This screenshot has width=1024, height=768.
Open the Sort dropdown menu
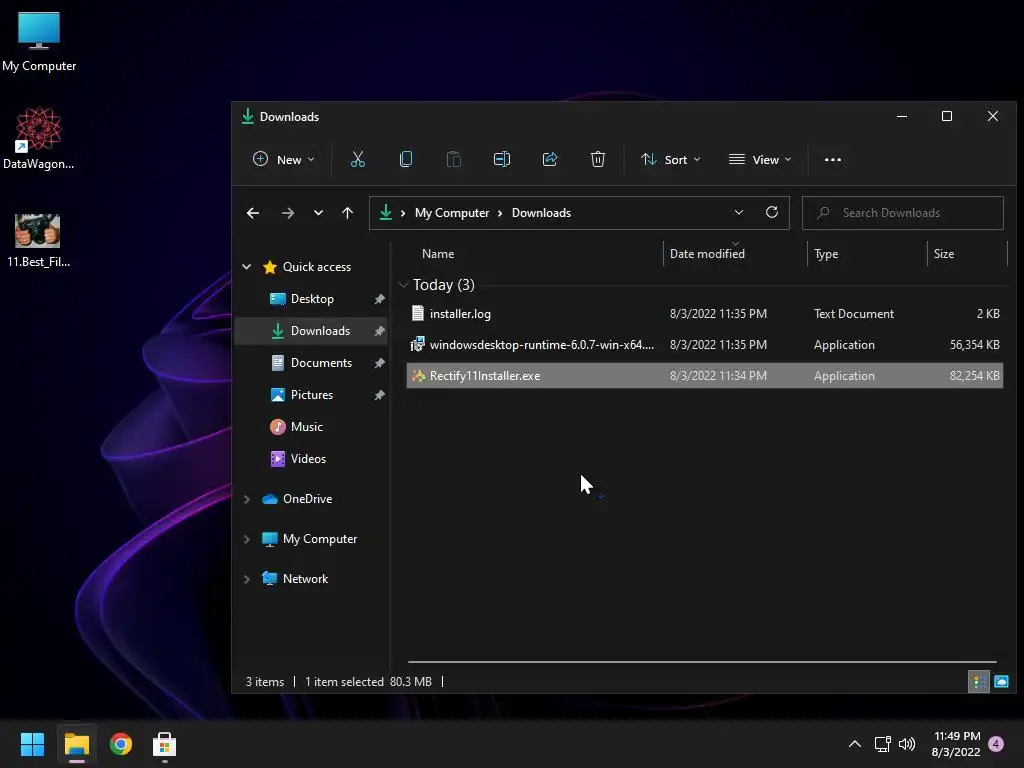[x=671, y=159]
